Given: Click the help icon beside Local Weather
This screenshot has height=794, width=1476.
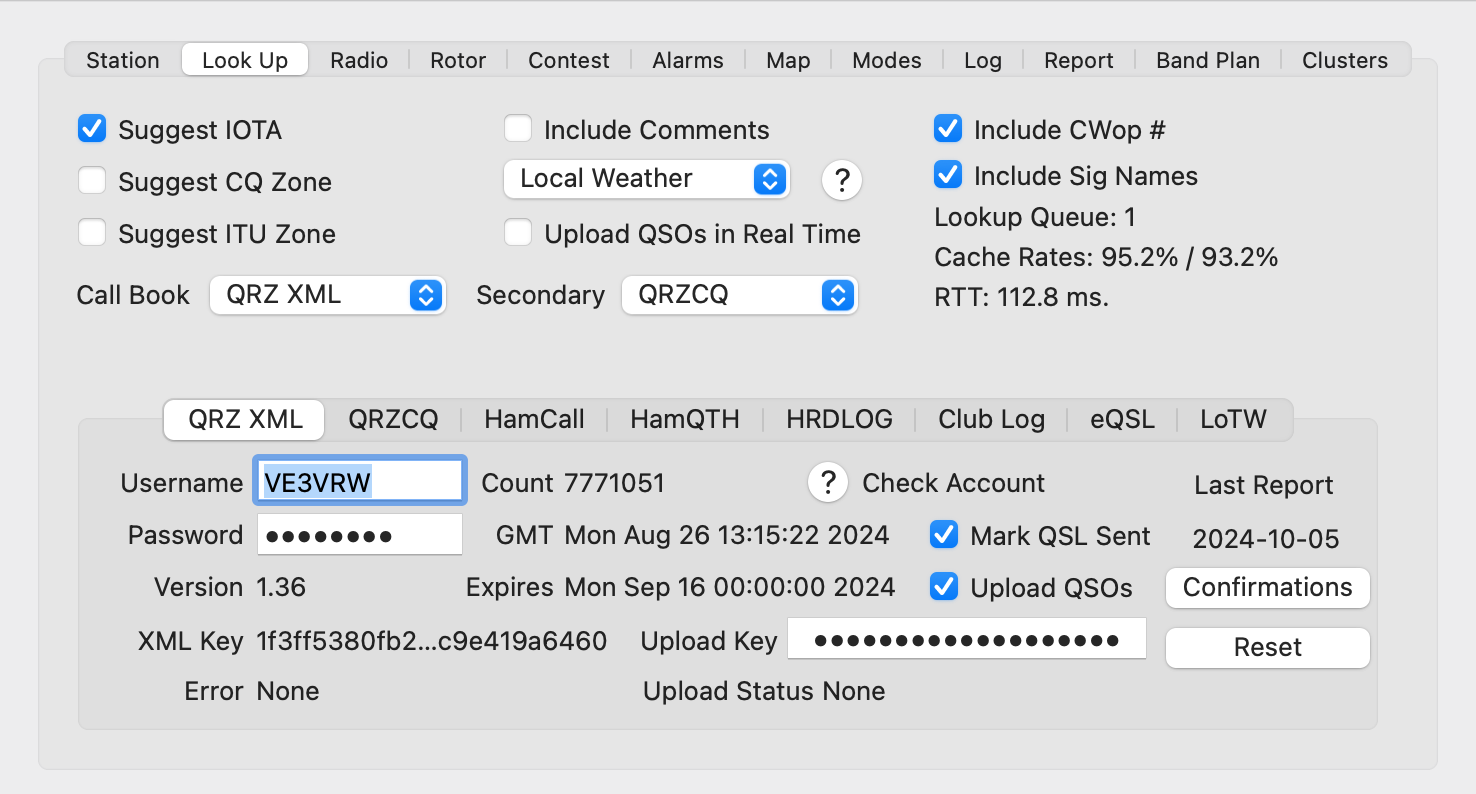Looking at the screenshot, I should (841, 180).
